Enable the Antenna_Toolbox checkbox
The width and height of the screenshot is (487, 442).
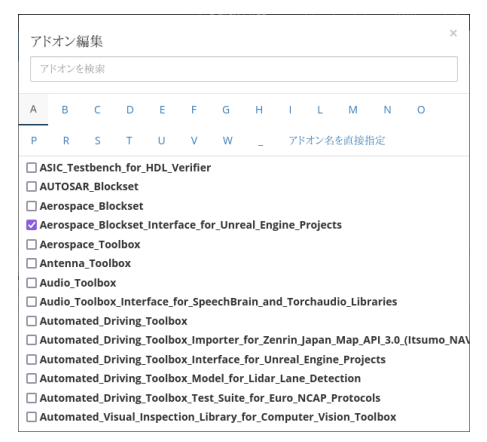click(x=31, y=263)
